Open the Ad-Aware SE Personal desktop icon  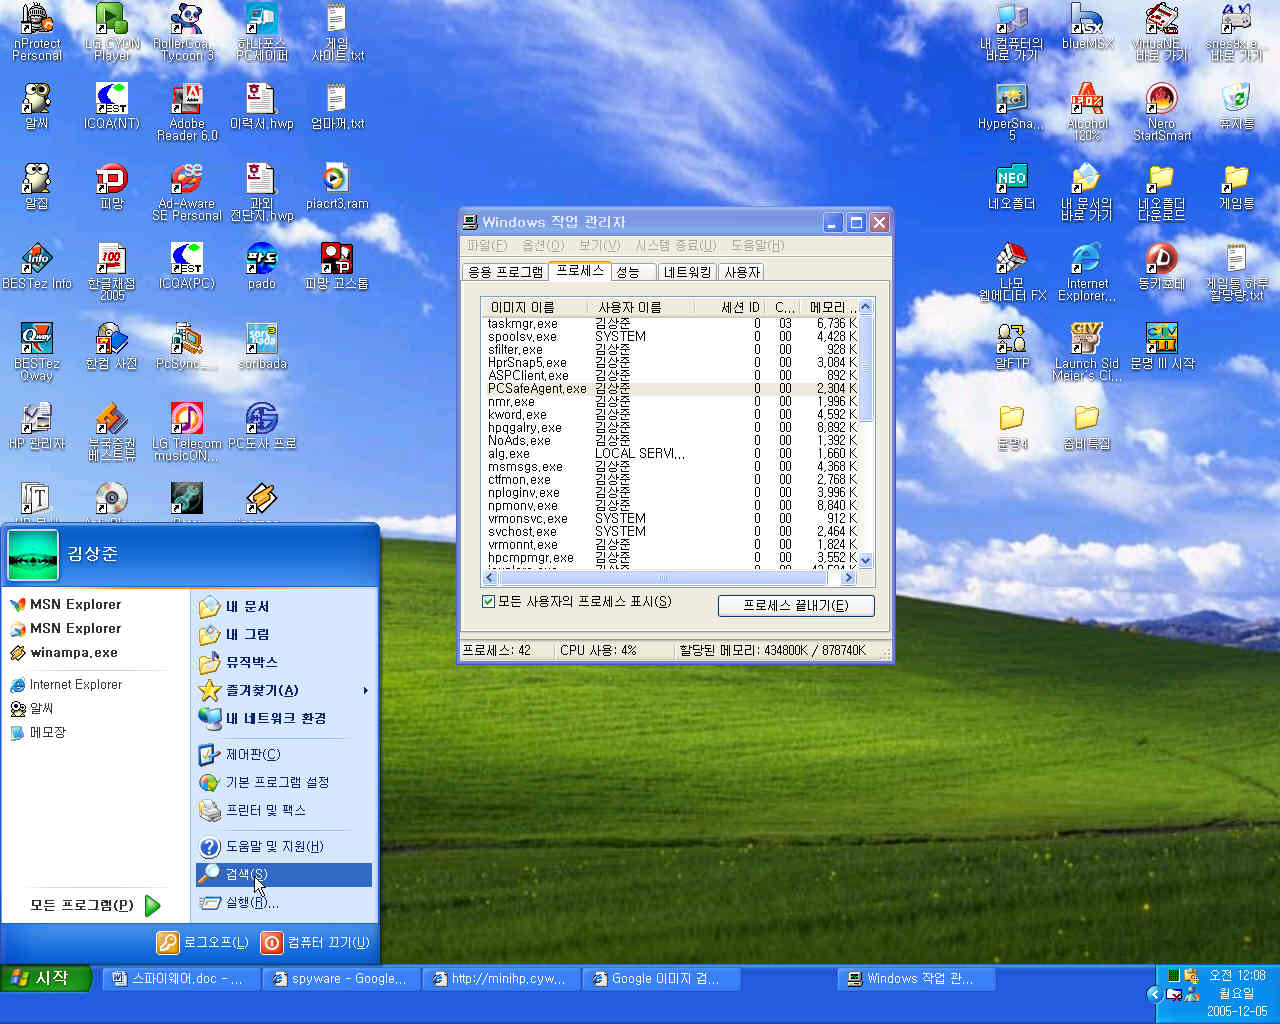[187, 180]
